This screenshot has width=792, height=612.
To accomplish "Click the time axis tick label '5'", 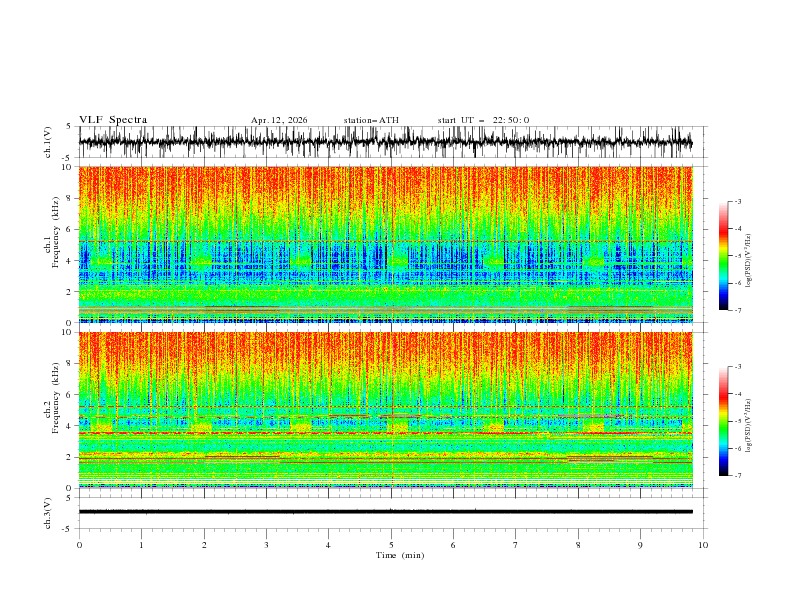I will click(391, 545).
